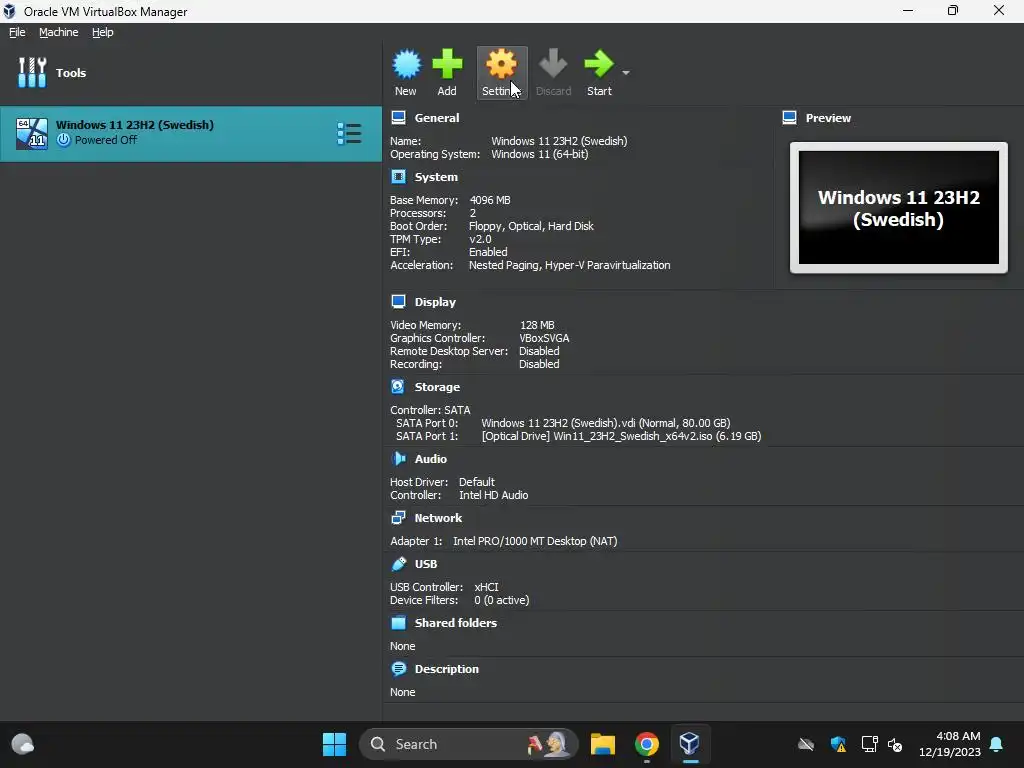The width and height of the screenshot is (1024, 768).
Task: Click the boot order Floppy, Optical, Hard Disk
Action: pyautogui.click(x=531, y=226)
